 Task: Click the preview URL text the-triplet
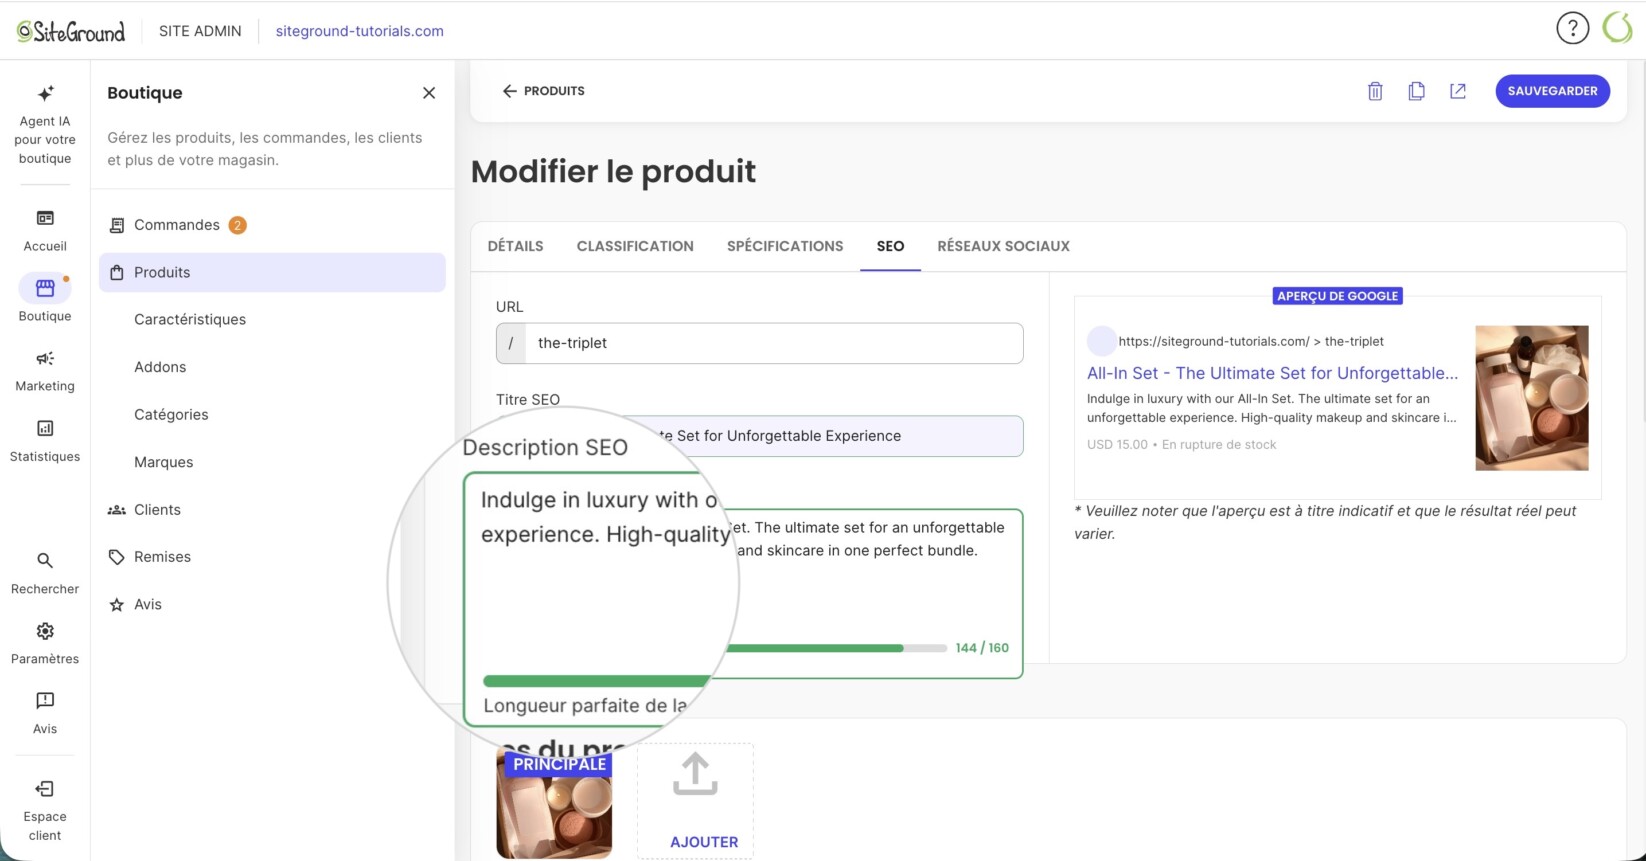click(1354, 341)
